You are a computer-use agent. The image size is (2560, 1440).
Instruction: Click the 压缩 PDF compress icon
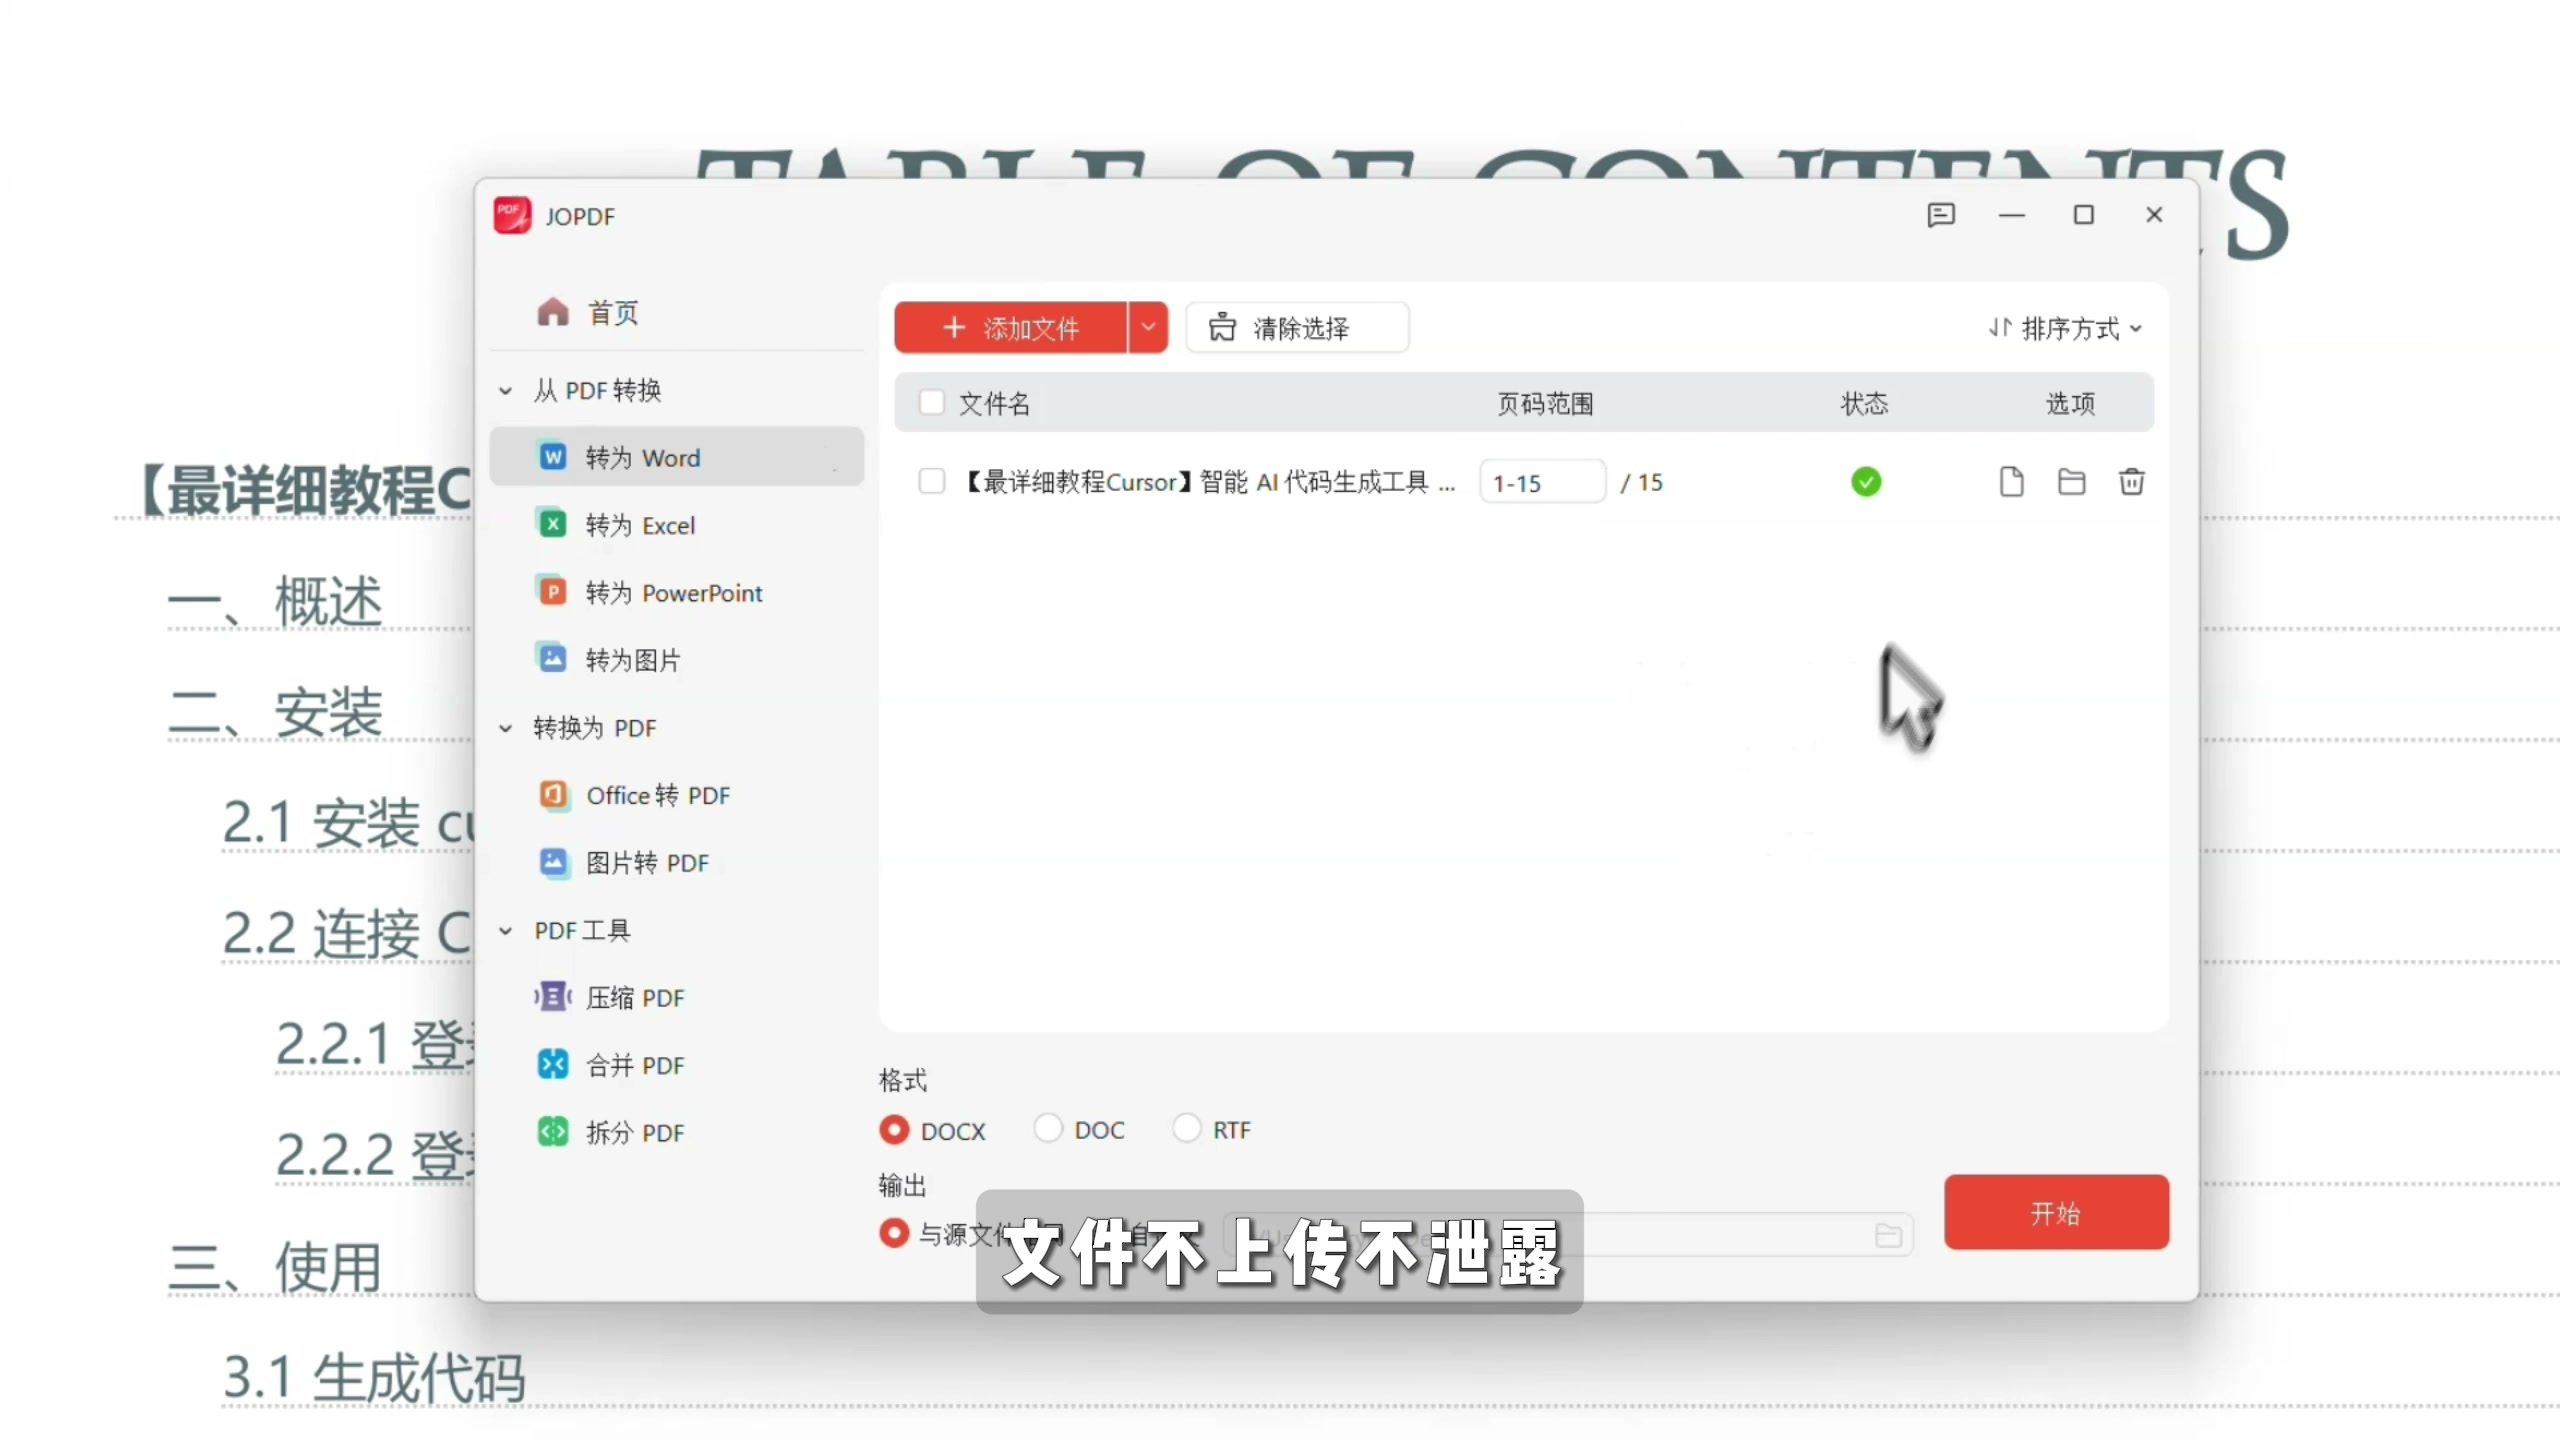pos(553,997)
